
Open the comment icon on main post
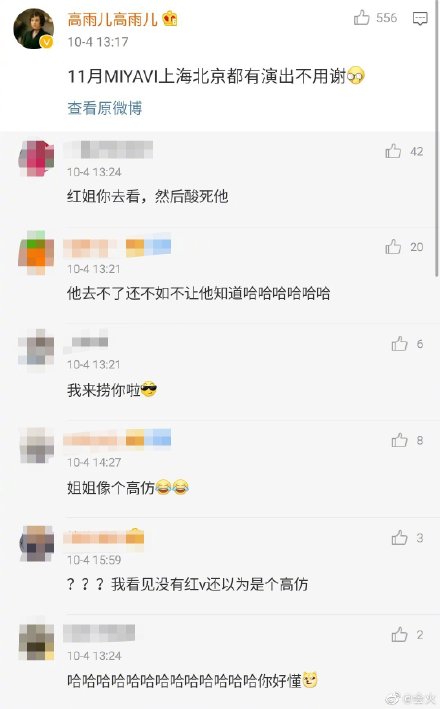(420, 19)
